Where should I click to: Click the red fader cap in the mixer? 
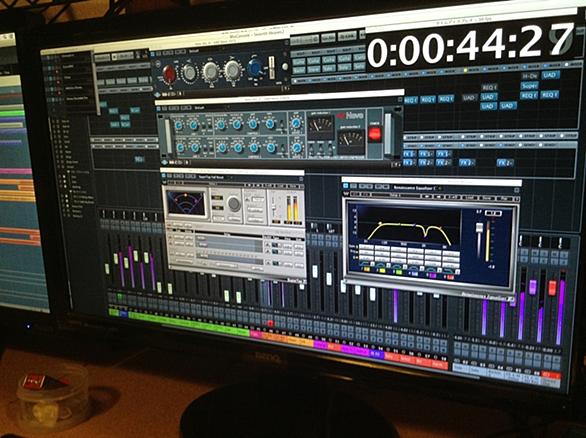(x=552, y=288)
